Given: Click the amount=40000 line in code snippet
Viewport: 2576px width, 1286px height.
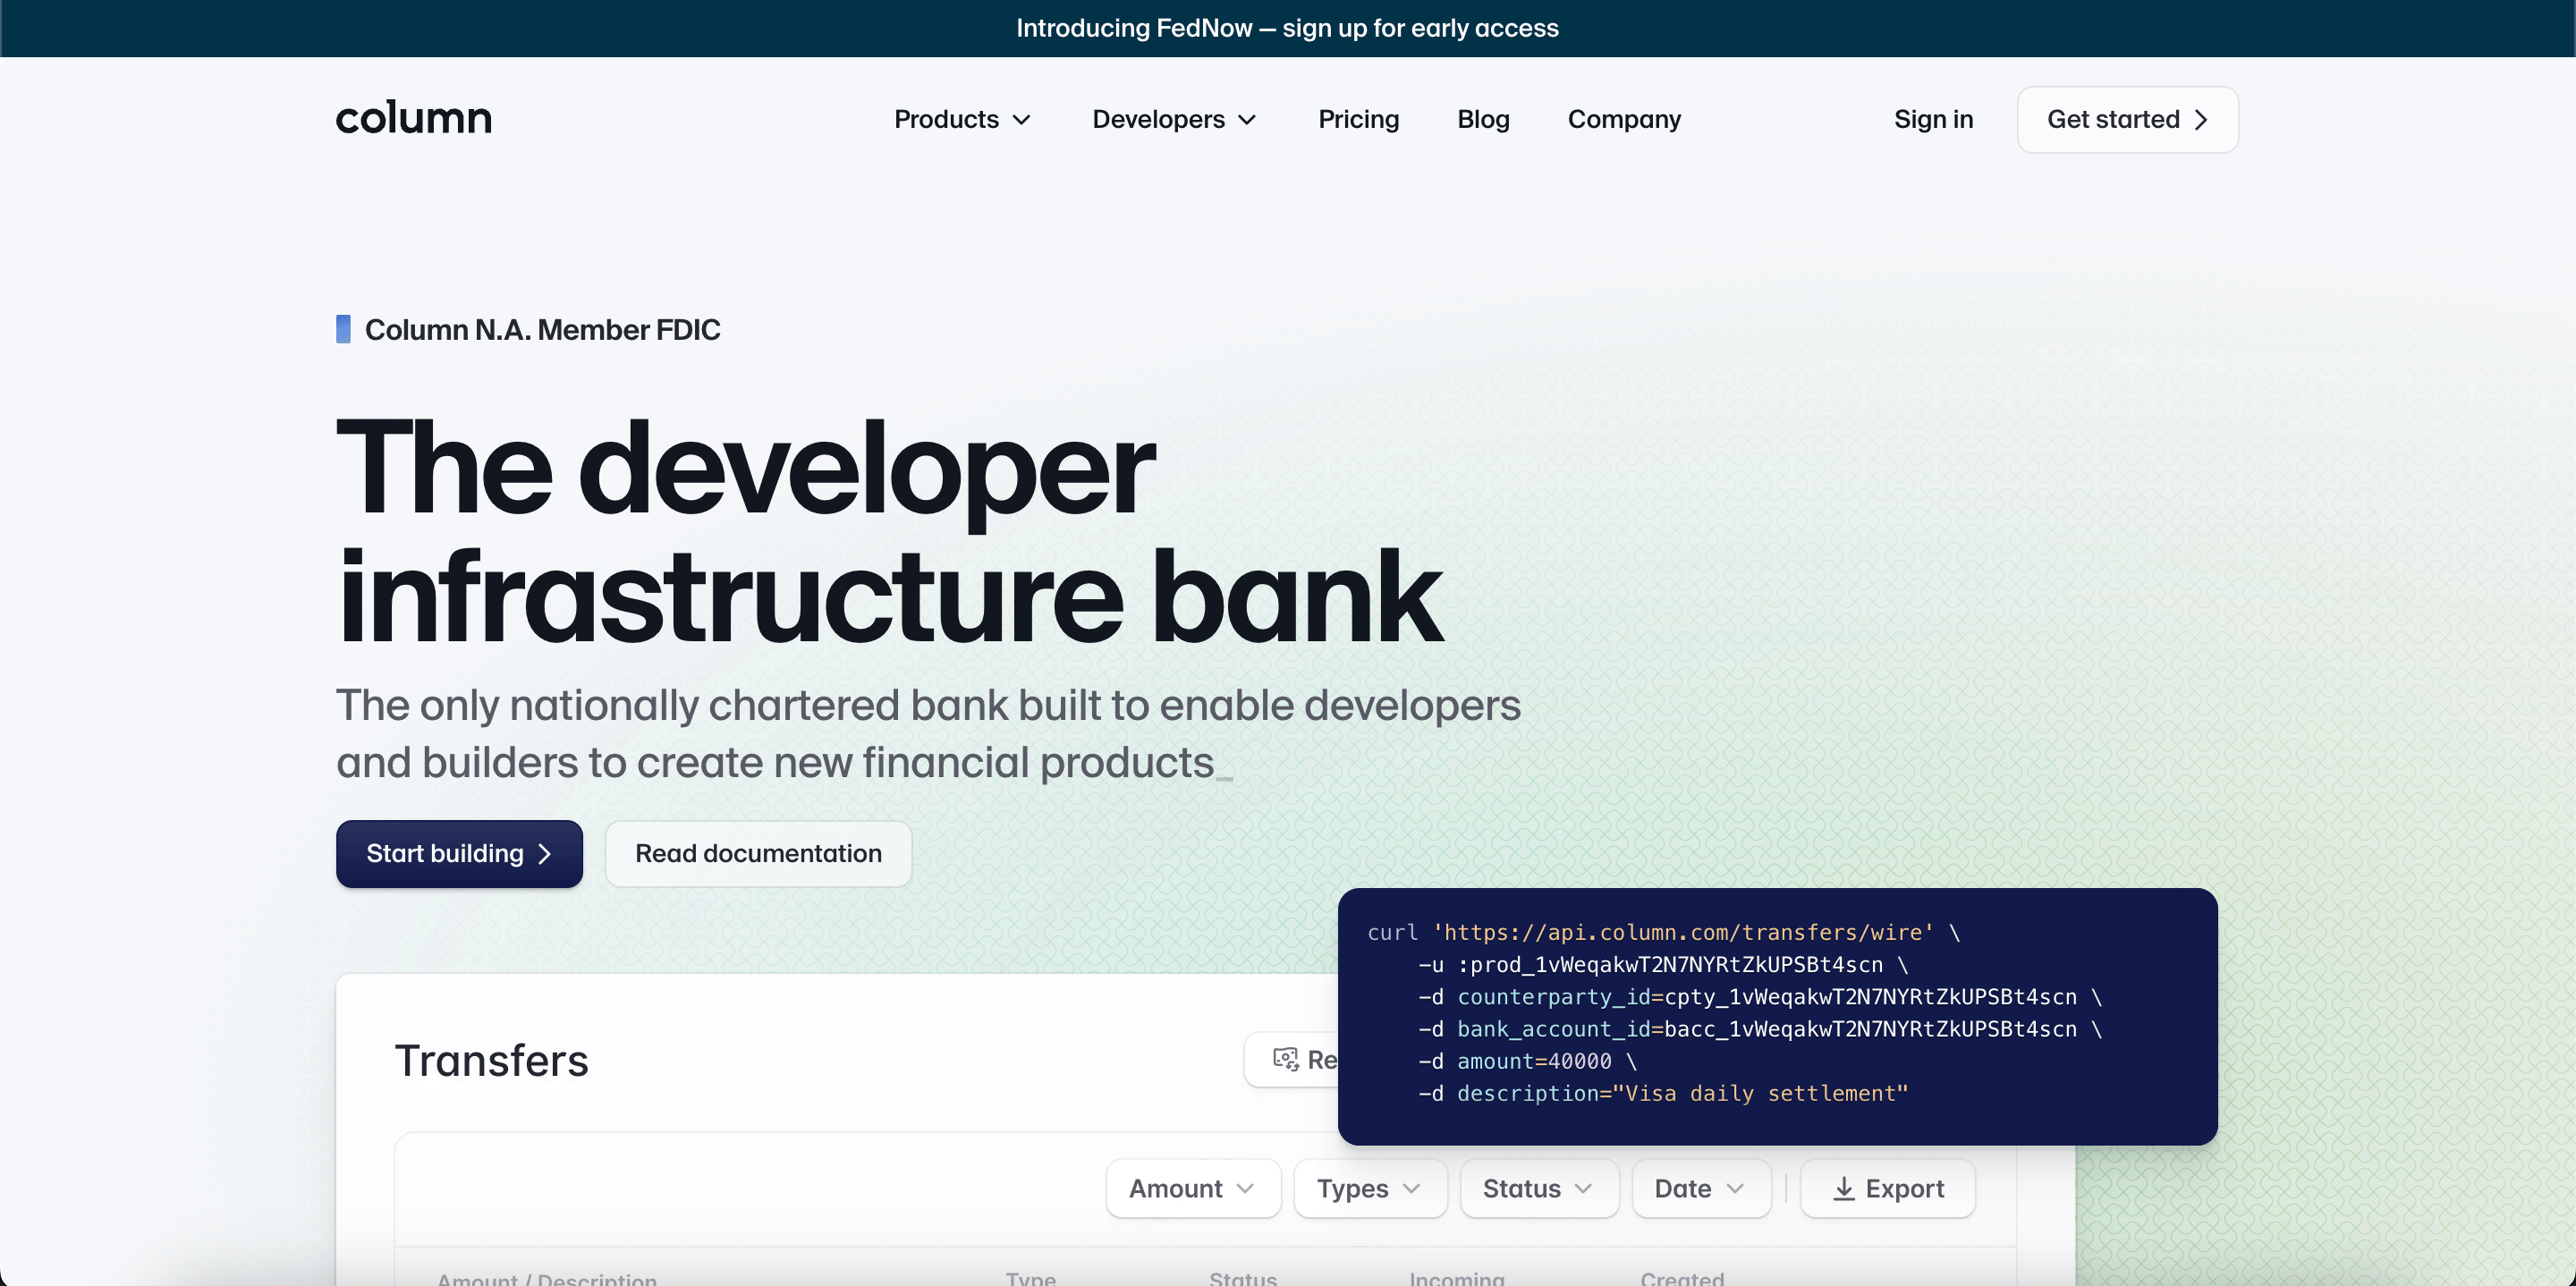Looking at the screenshot, I should [1527, 1061].
